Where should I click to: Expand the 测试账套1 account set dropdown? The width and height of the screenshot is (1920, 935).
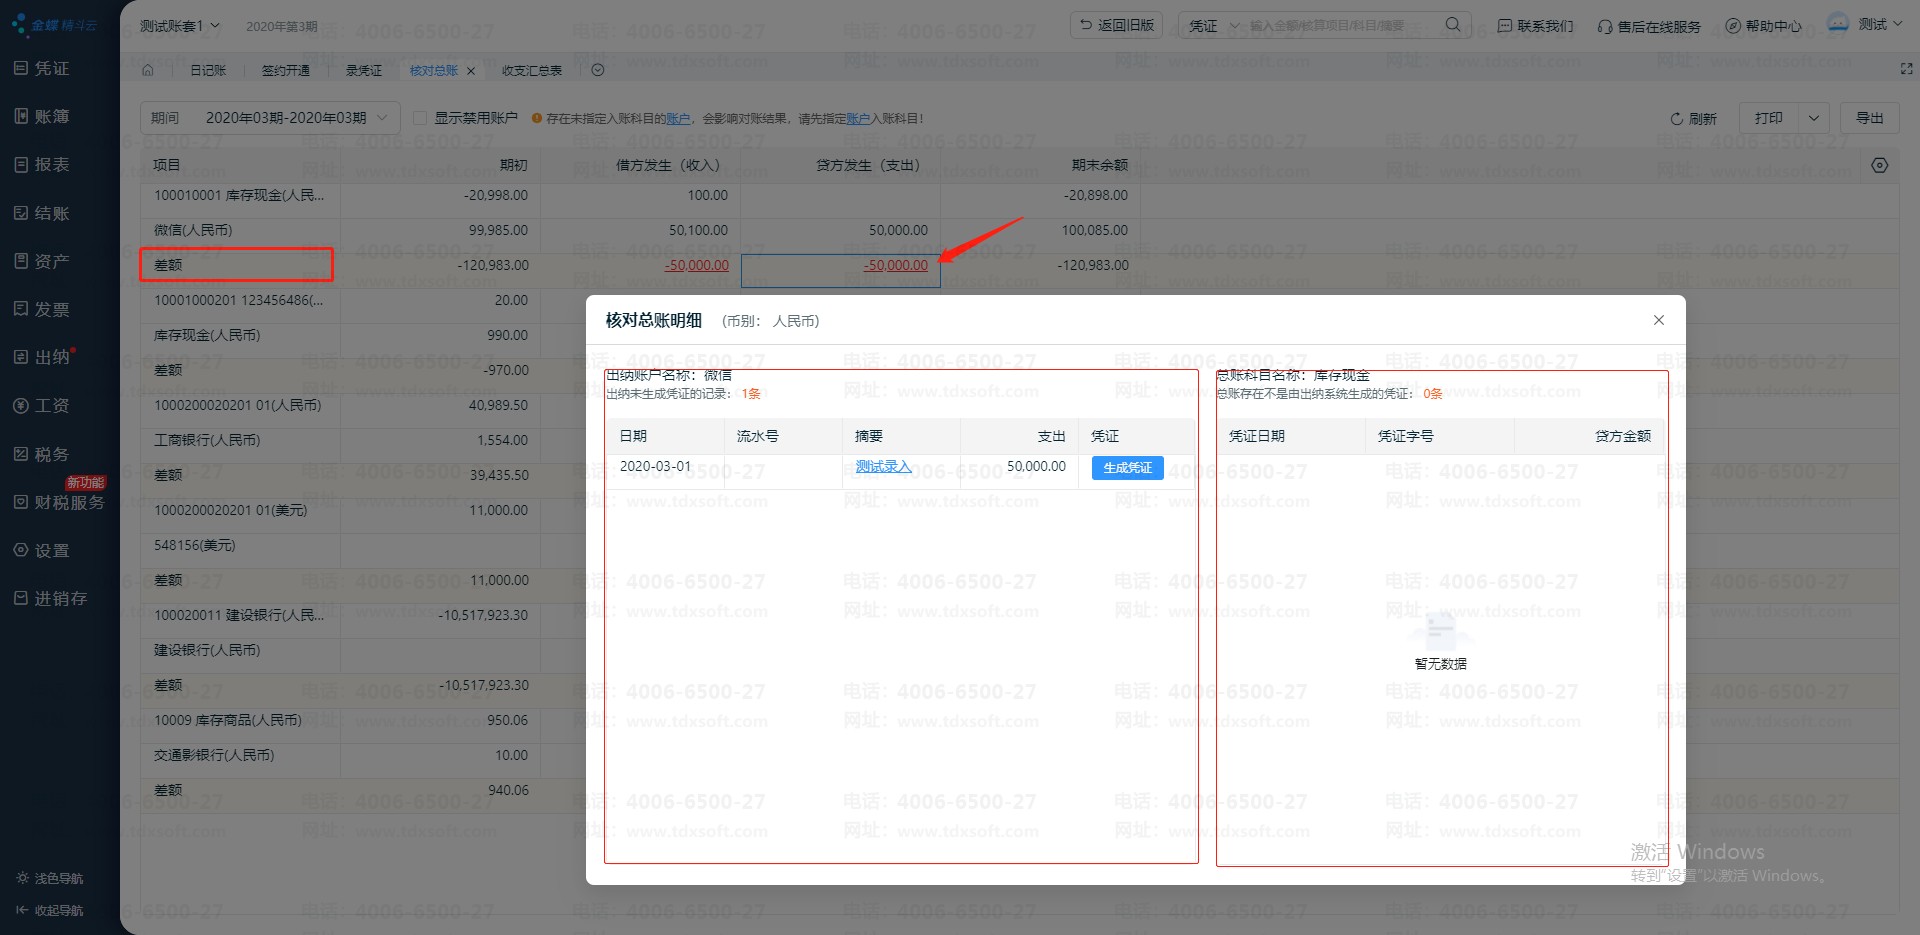tap(180, 26)
